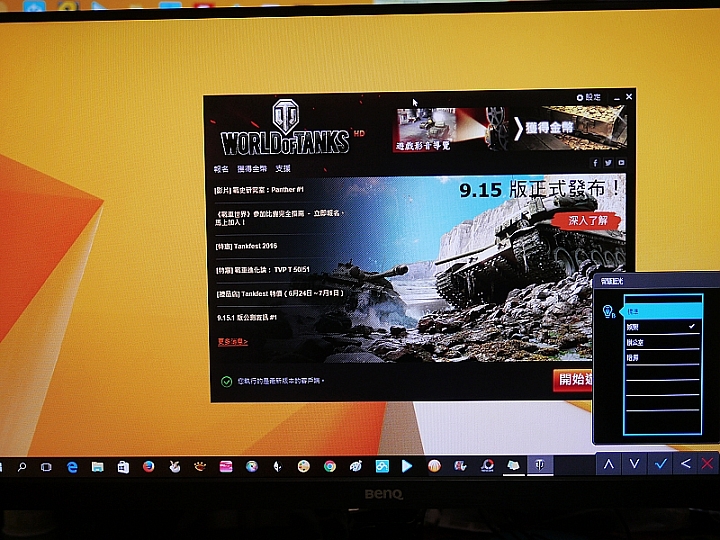Click the orange globe taskbar icon

(x=434, y=466)
